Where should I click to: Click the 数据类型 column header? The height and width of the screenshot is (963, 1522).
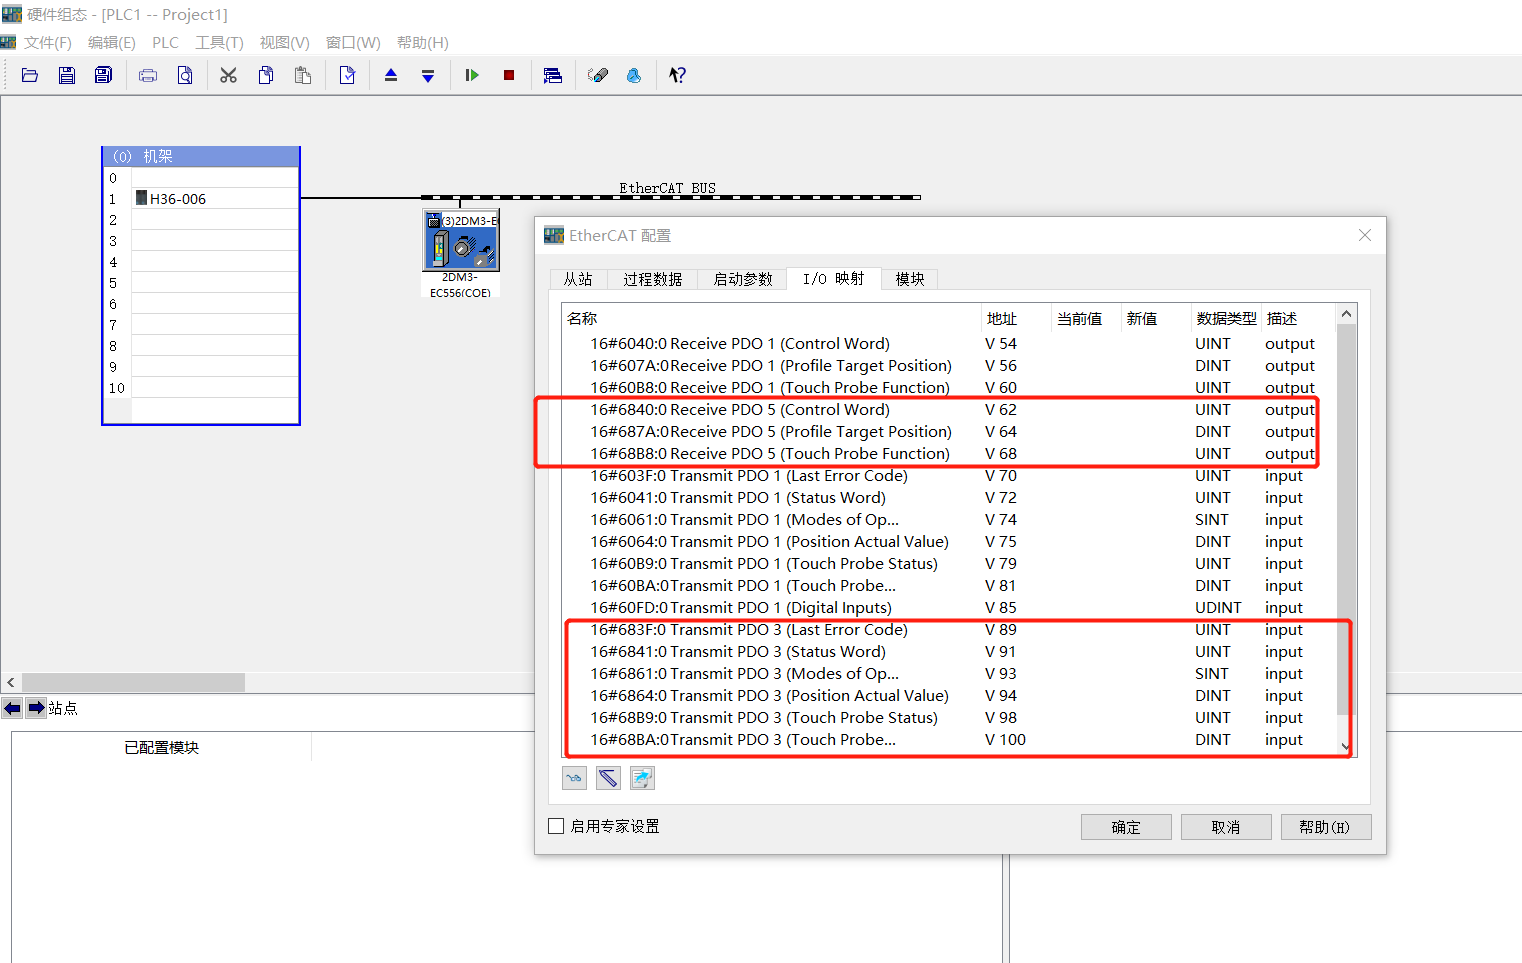point(1226,319)
